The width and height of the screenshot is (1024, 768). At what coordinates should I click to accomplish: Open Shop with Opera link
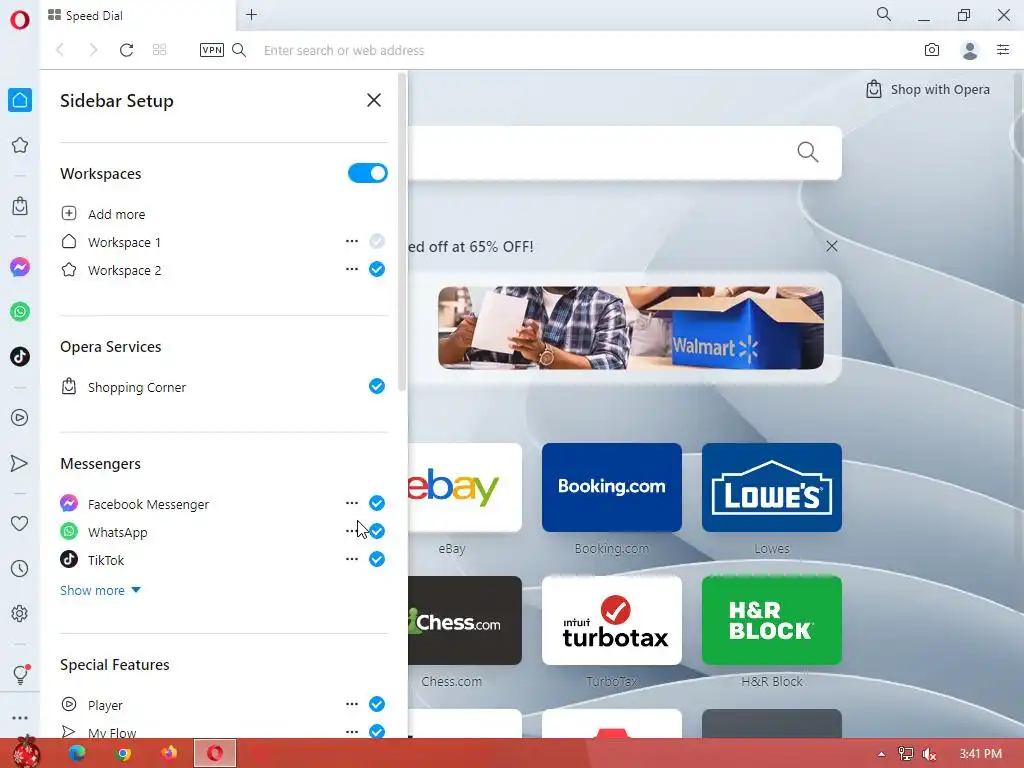927,89
